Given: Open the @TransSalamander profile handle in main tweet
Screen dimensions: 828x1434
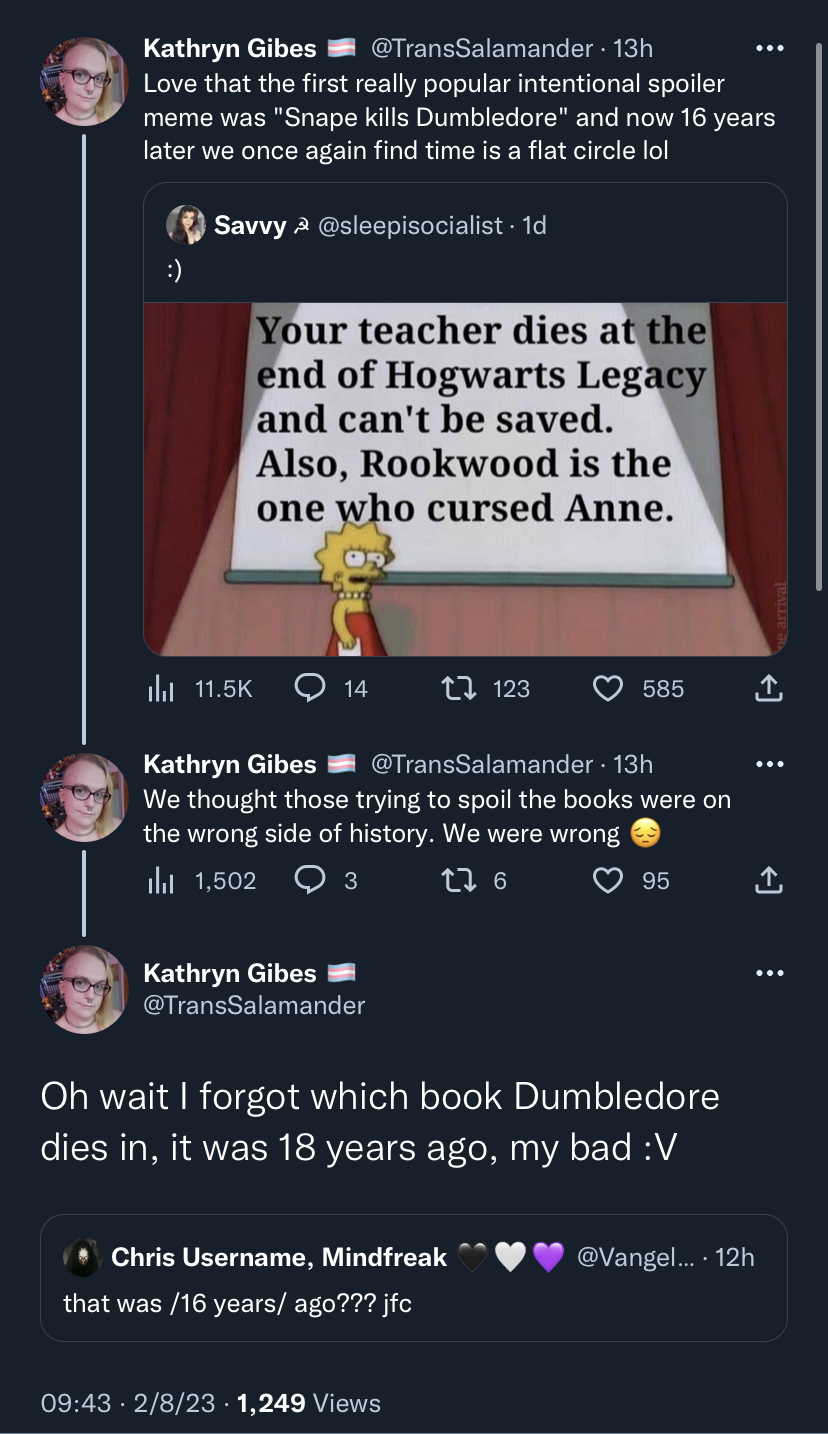Looking at the screenshot, I should coord(254,1005).
